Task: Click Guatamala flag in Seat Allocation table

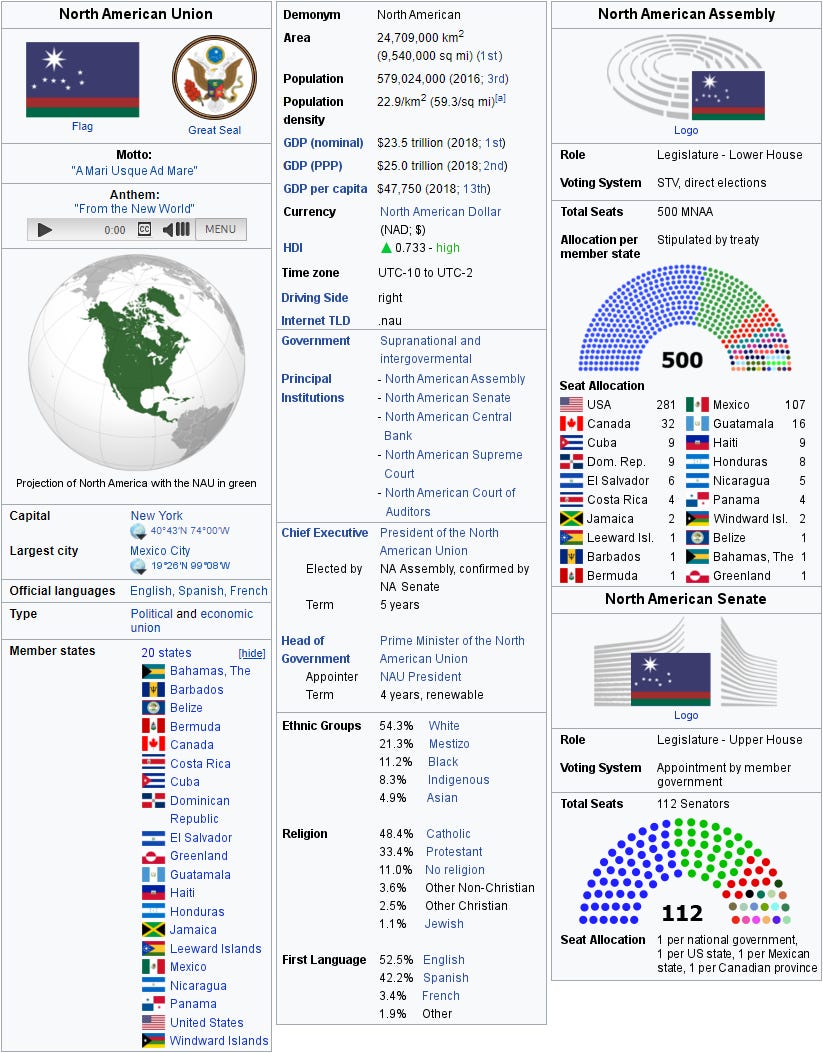Action: tap(697, 424)
